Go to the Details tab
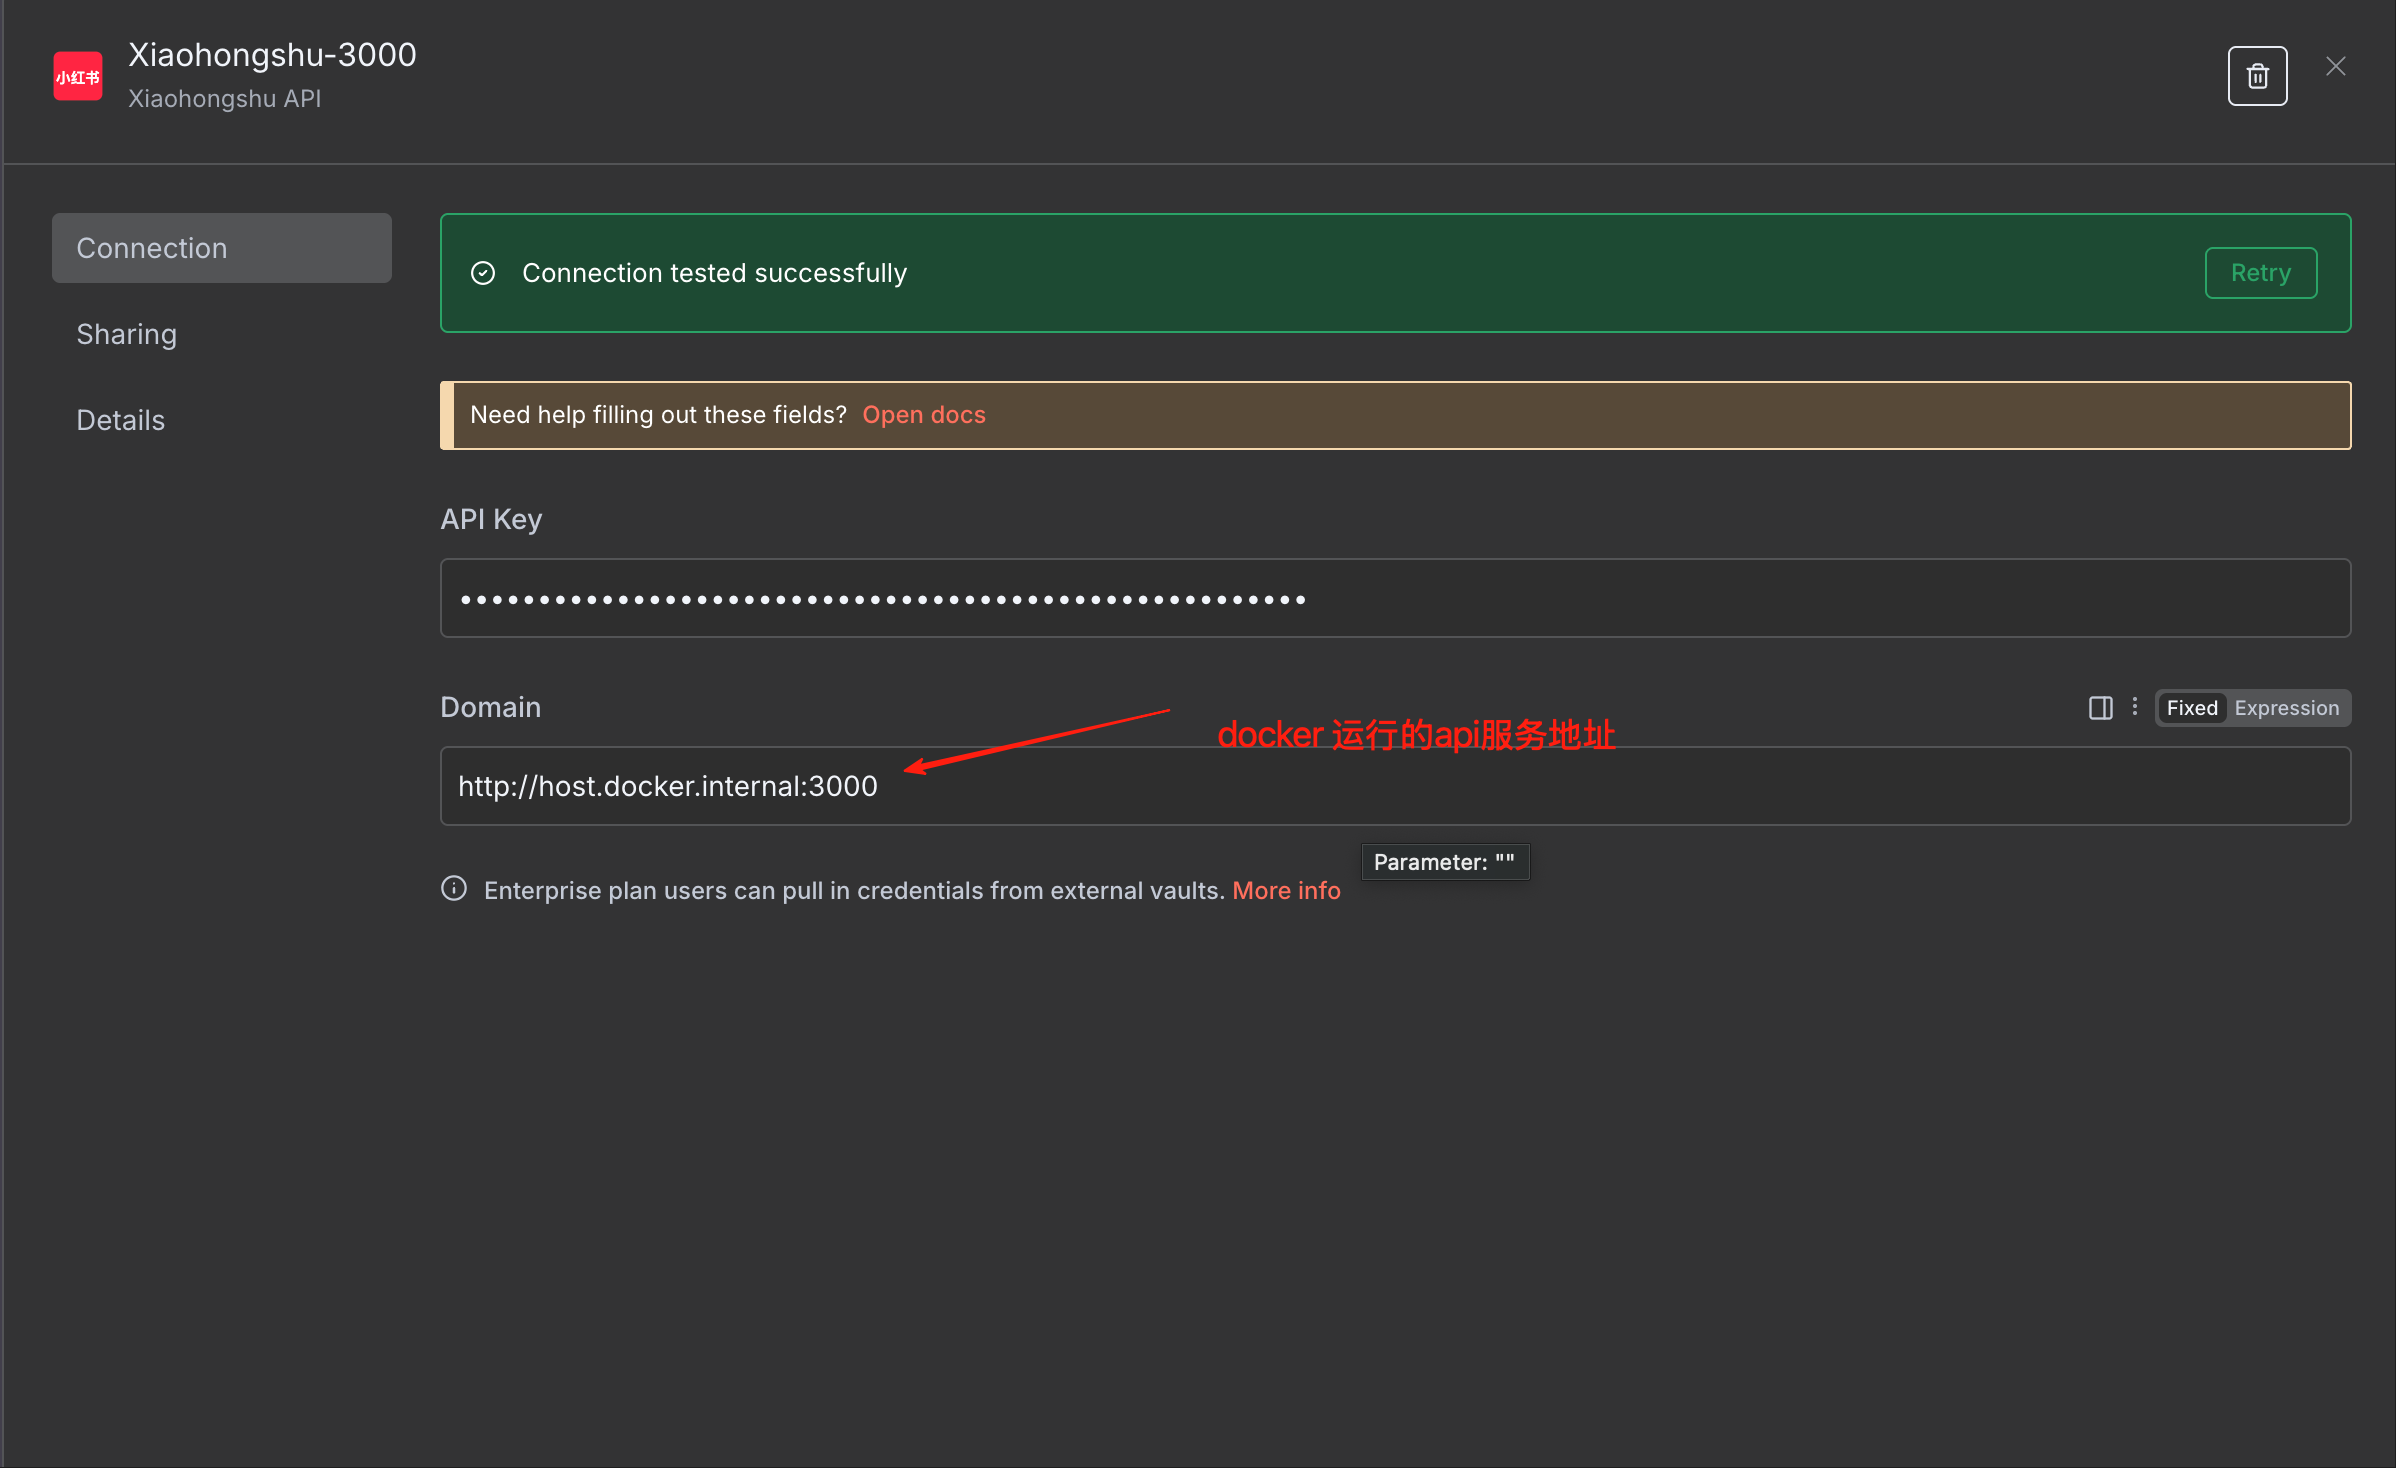 [x=121, y=420]
